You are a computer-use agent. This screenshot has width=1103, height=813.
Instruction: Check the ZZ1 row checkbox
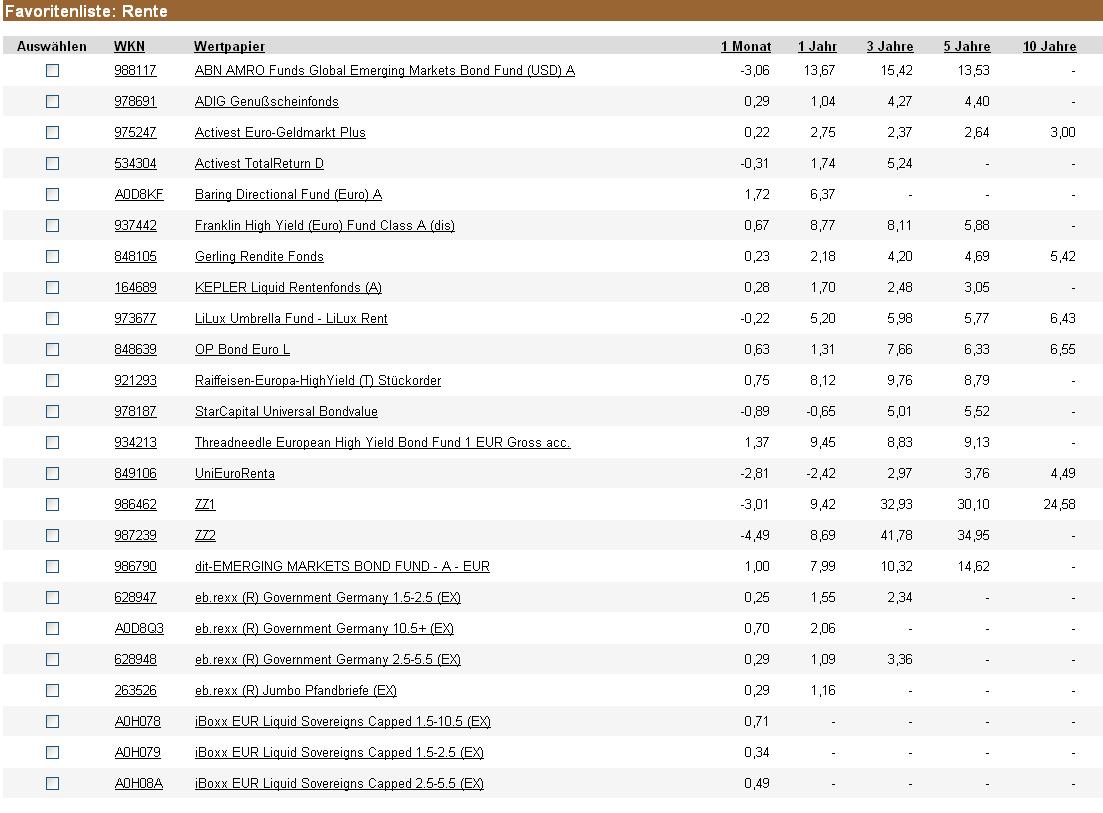pyautogui.click(x=52, y=504)
